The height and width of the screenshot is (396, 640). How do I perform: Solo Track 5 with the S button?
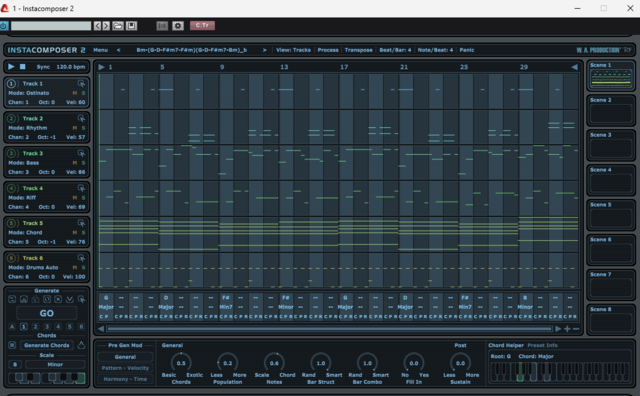83,233
